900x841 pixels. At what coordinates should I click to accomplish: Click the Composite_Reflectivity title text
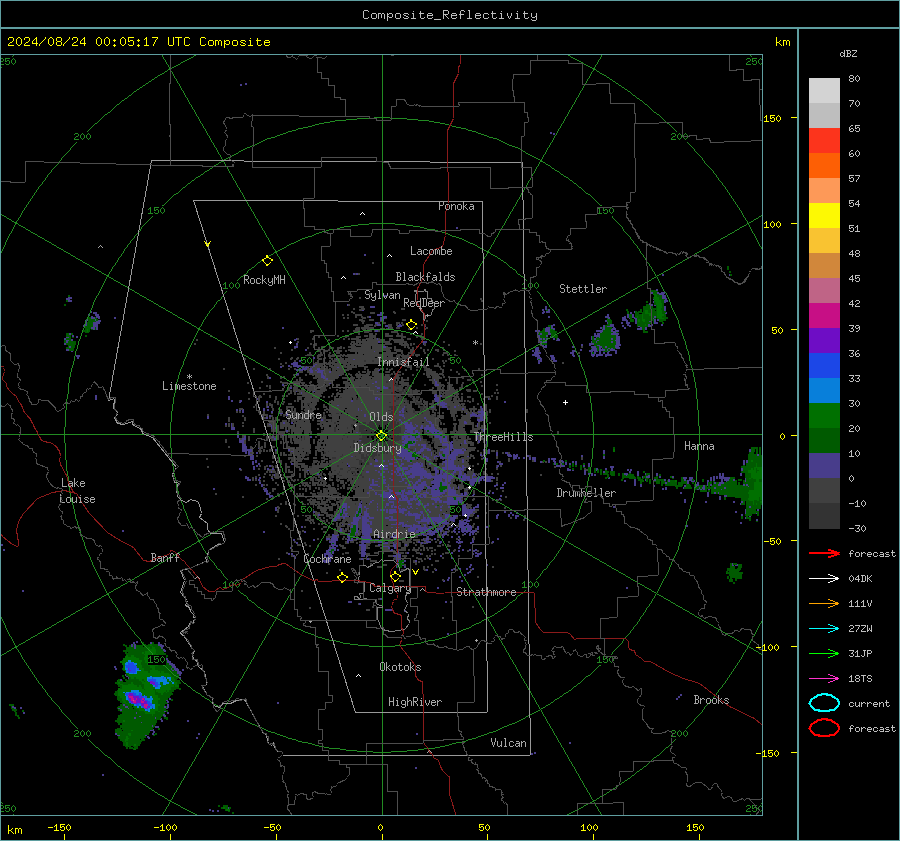coord(450,15)
